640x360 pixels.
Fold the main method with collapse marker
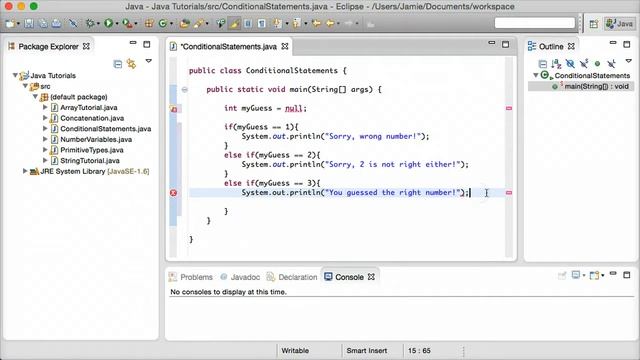click(184, 89)
